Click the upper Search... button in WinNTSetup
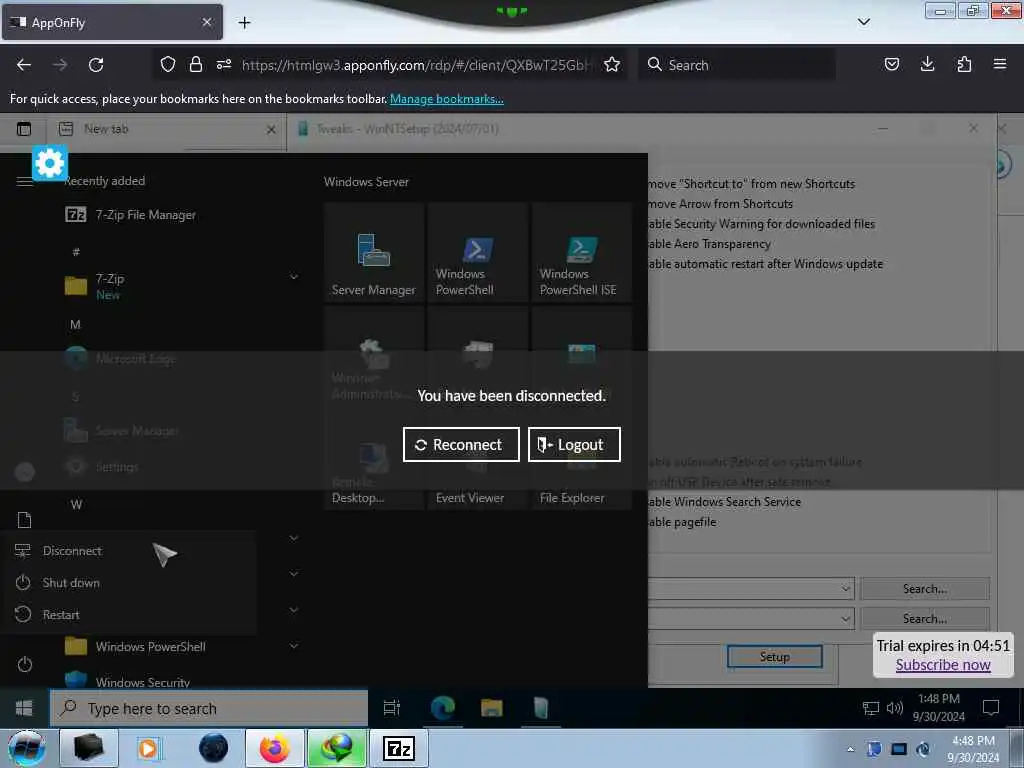This screenshot has height=768, width=1024. pyautogui.click(x=925, y=588)
